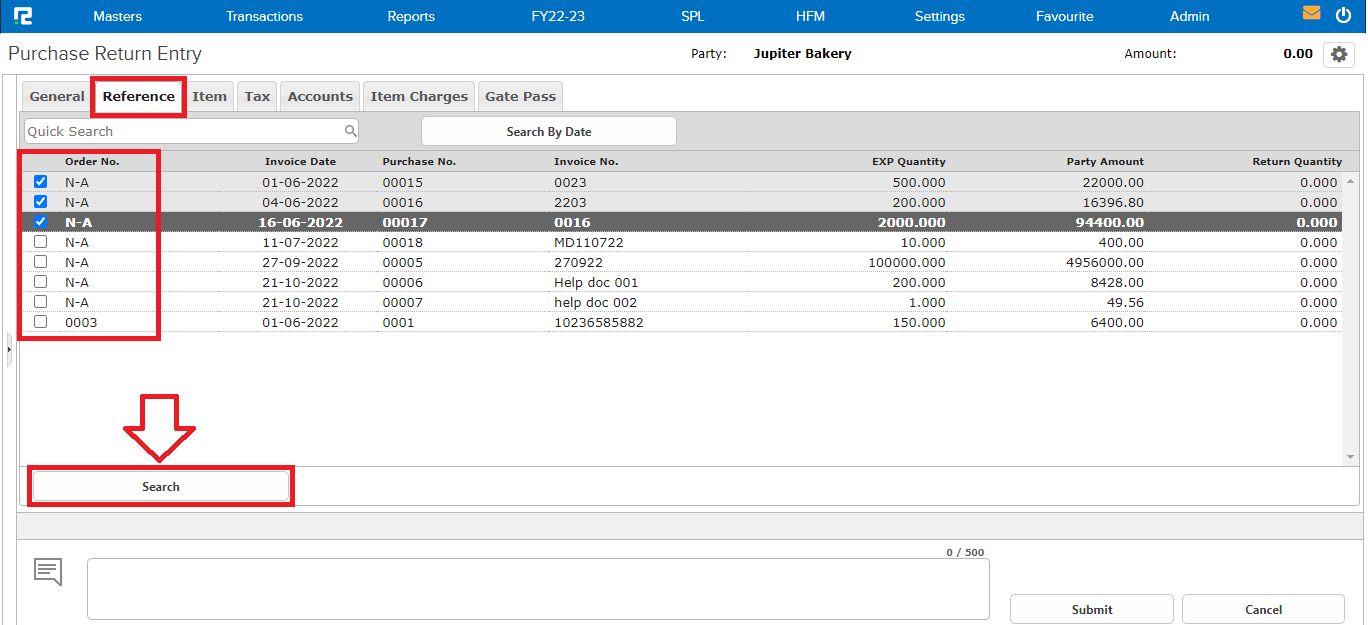The width and height of the screenshot is (1368, 625).
Task: Click the magnifier icon in Quick Search
Action: click(x=350, y=131)
